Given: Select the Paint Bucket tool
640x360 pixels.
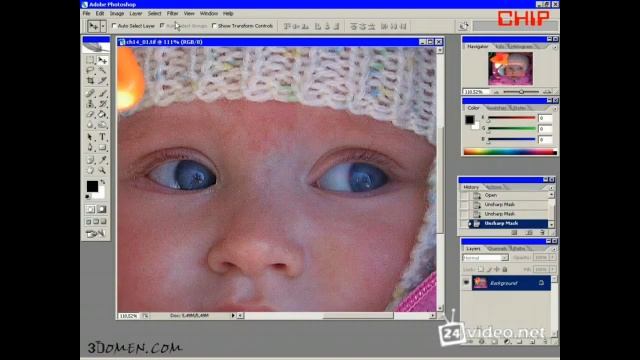Looking at the screenshot, I should pos(102,114).
